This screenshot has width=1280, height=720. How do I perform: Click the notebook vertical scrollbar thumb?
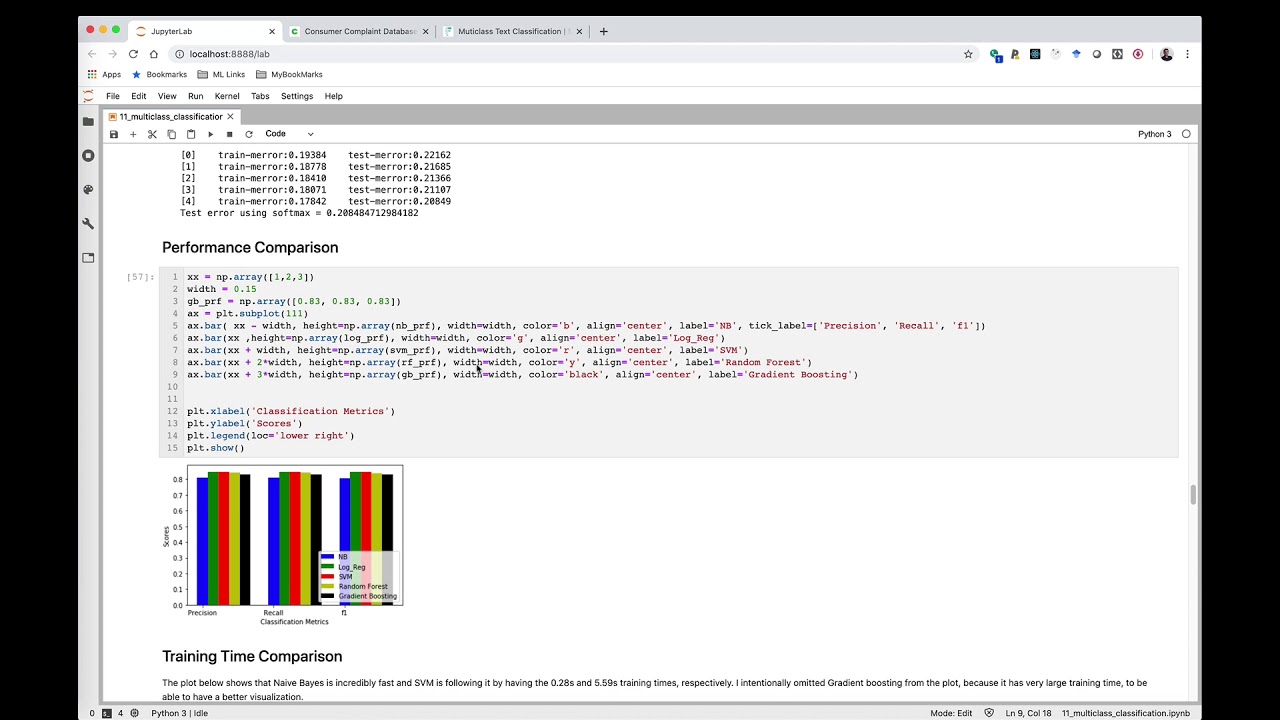click(x=1192, y=495)
